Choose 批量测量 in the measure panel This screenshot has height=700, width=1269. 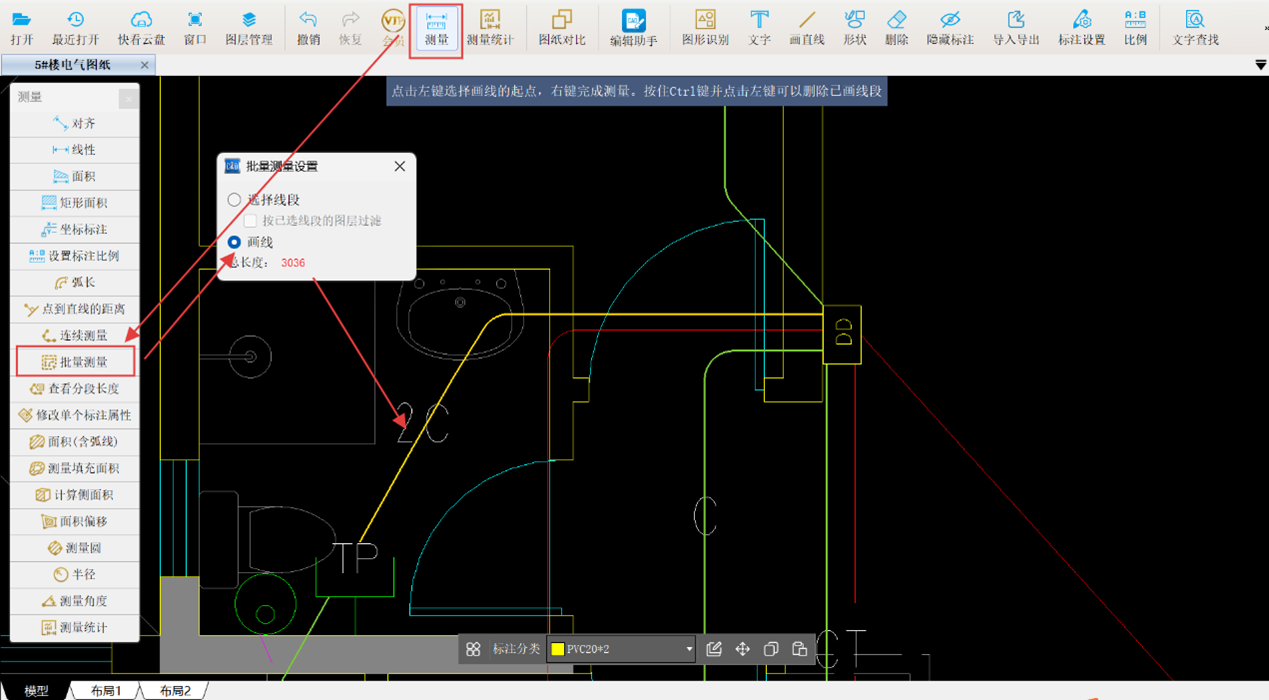tap(75, 362)
